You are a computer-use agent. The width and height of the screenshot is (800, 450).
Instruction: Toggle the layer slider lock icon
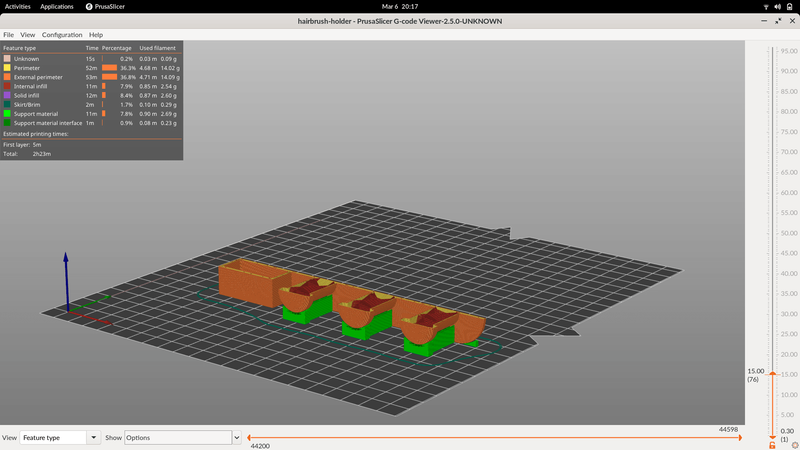pos(772,445)
